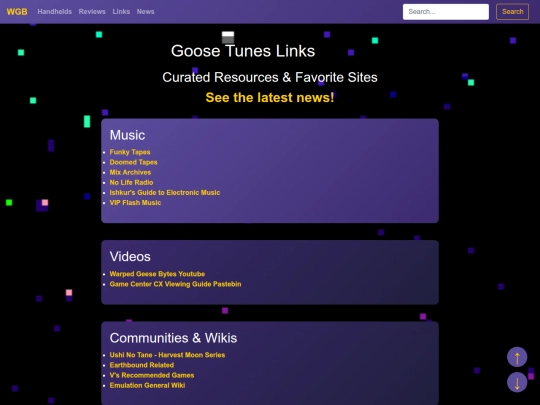Open the WGB home logo link
The width and height of the screenshot is (540, 405).
click(17, 12)
